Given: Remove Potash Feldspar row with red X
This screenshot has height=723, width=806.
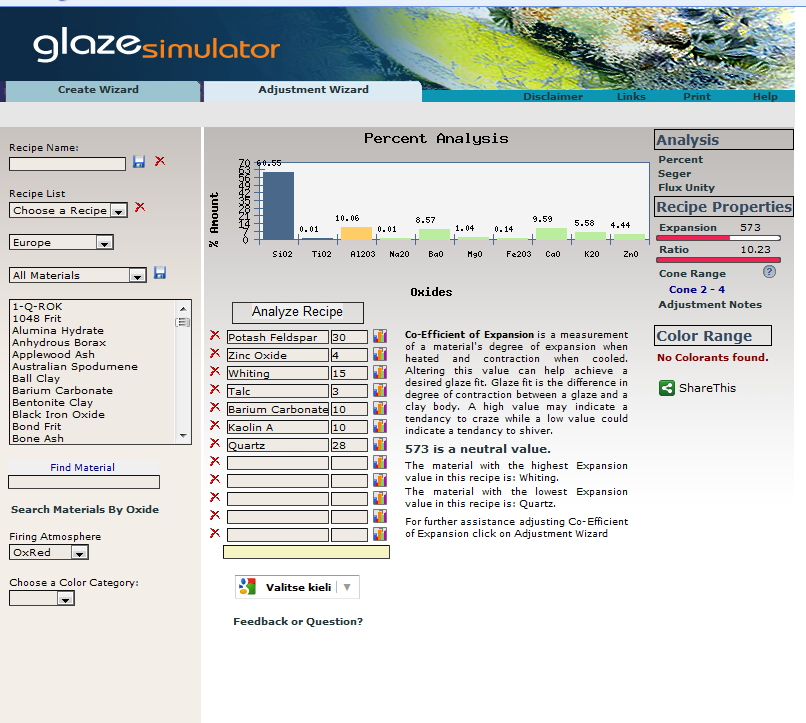Looking at the screenshot, I should pos(215,336).
